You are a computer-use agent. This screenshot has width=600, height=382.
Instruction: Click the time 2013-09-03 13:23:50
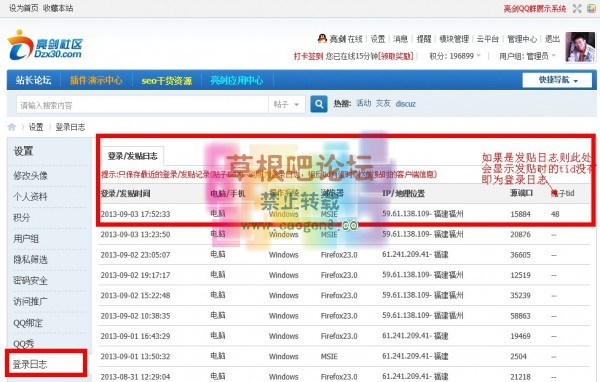pyautogui.click(x=135, y=234)
